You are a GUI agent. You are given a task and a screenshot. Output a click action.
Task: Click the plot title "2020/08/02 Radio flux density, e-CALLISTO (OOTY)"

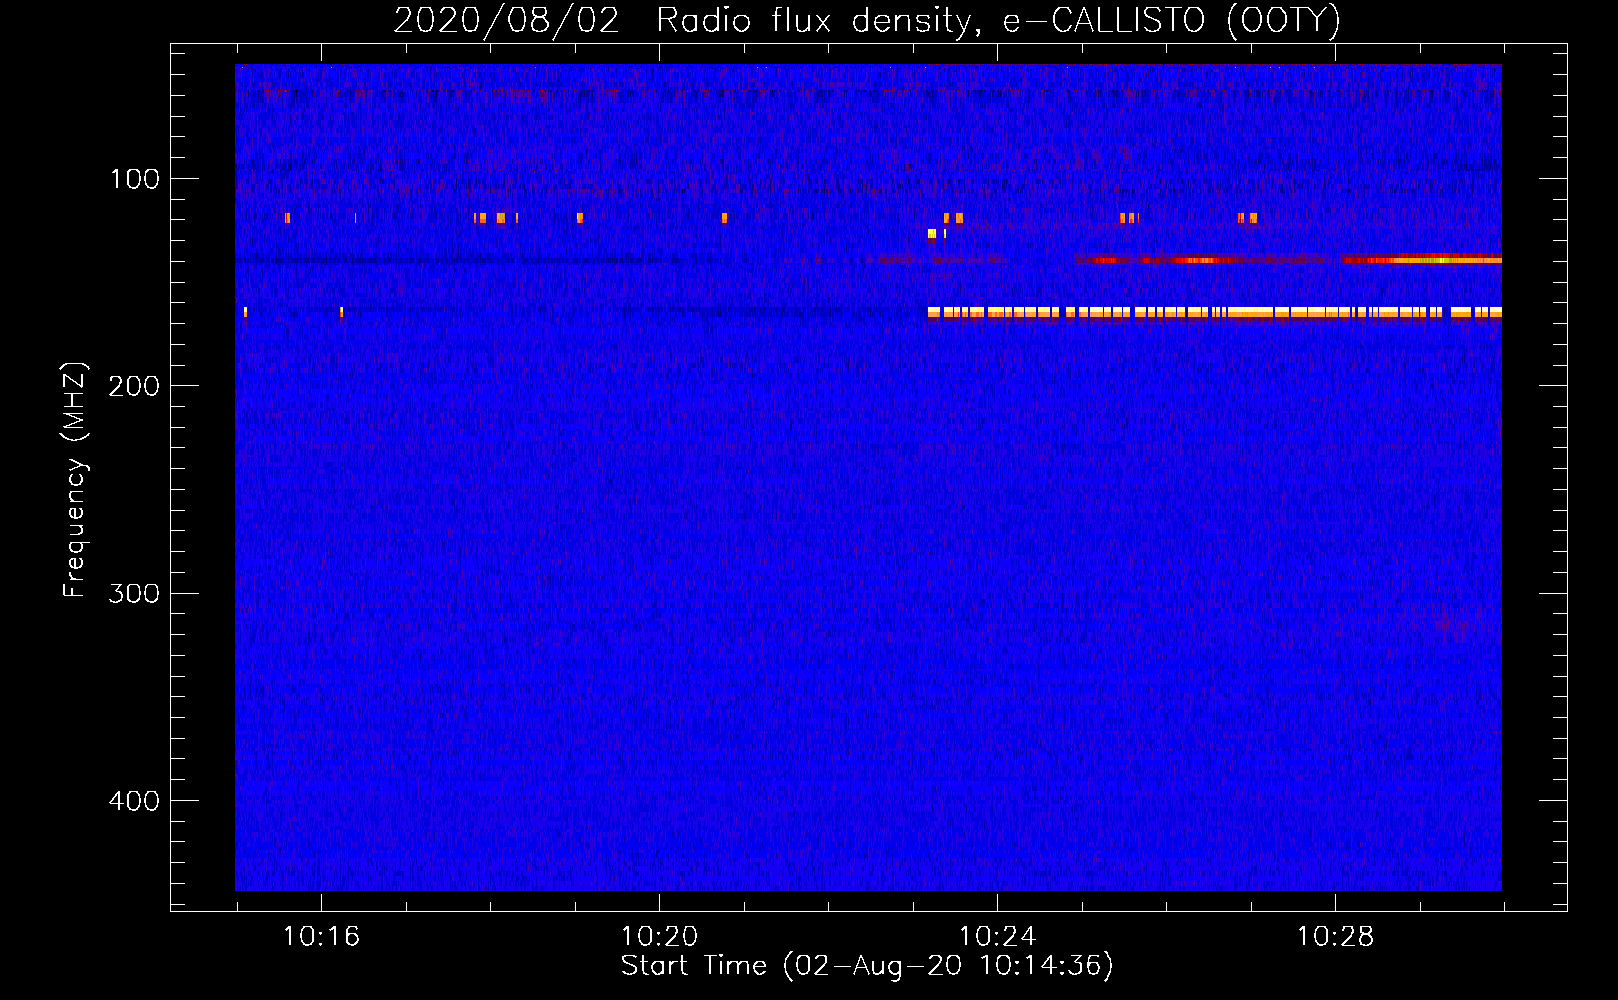867,20
